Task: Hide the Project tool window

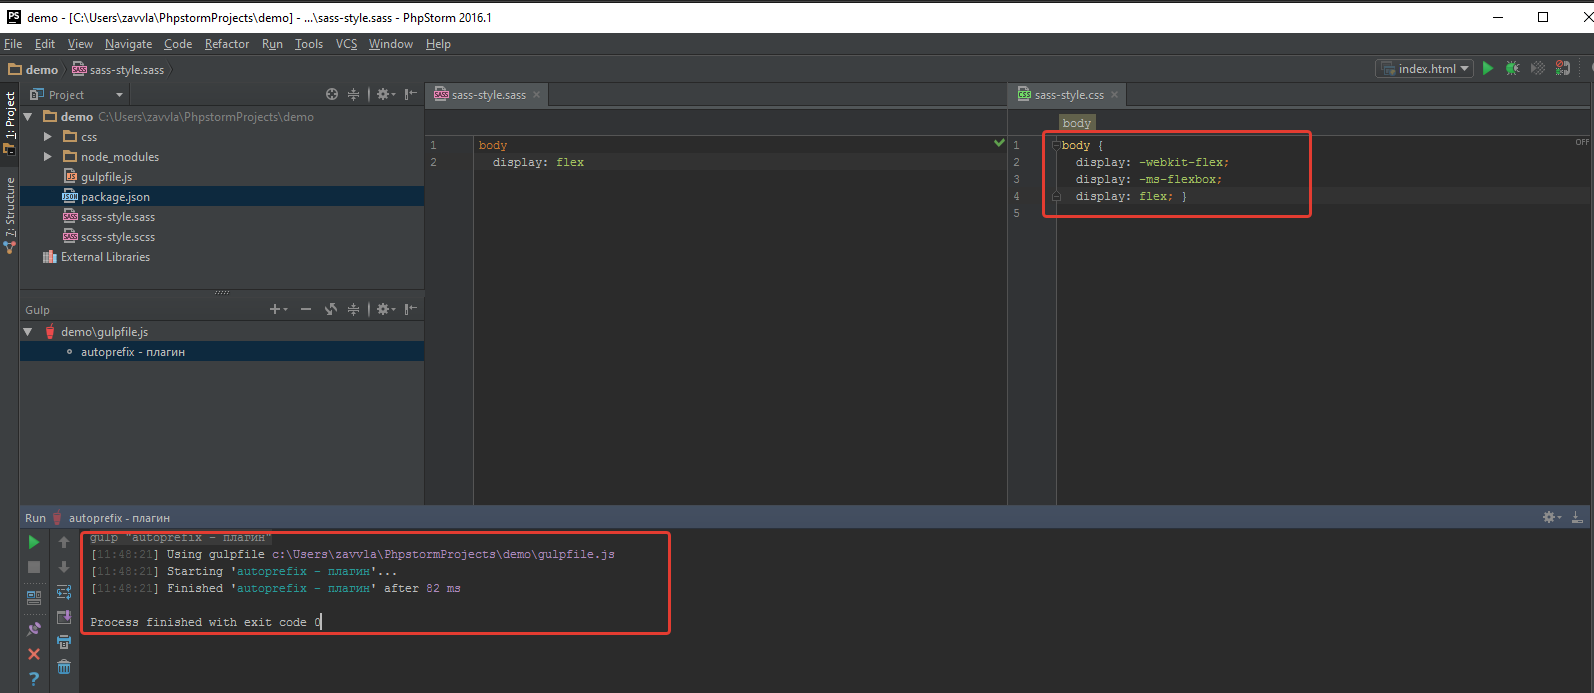Action: click(x=411, y=94)
